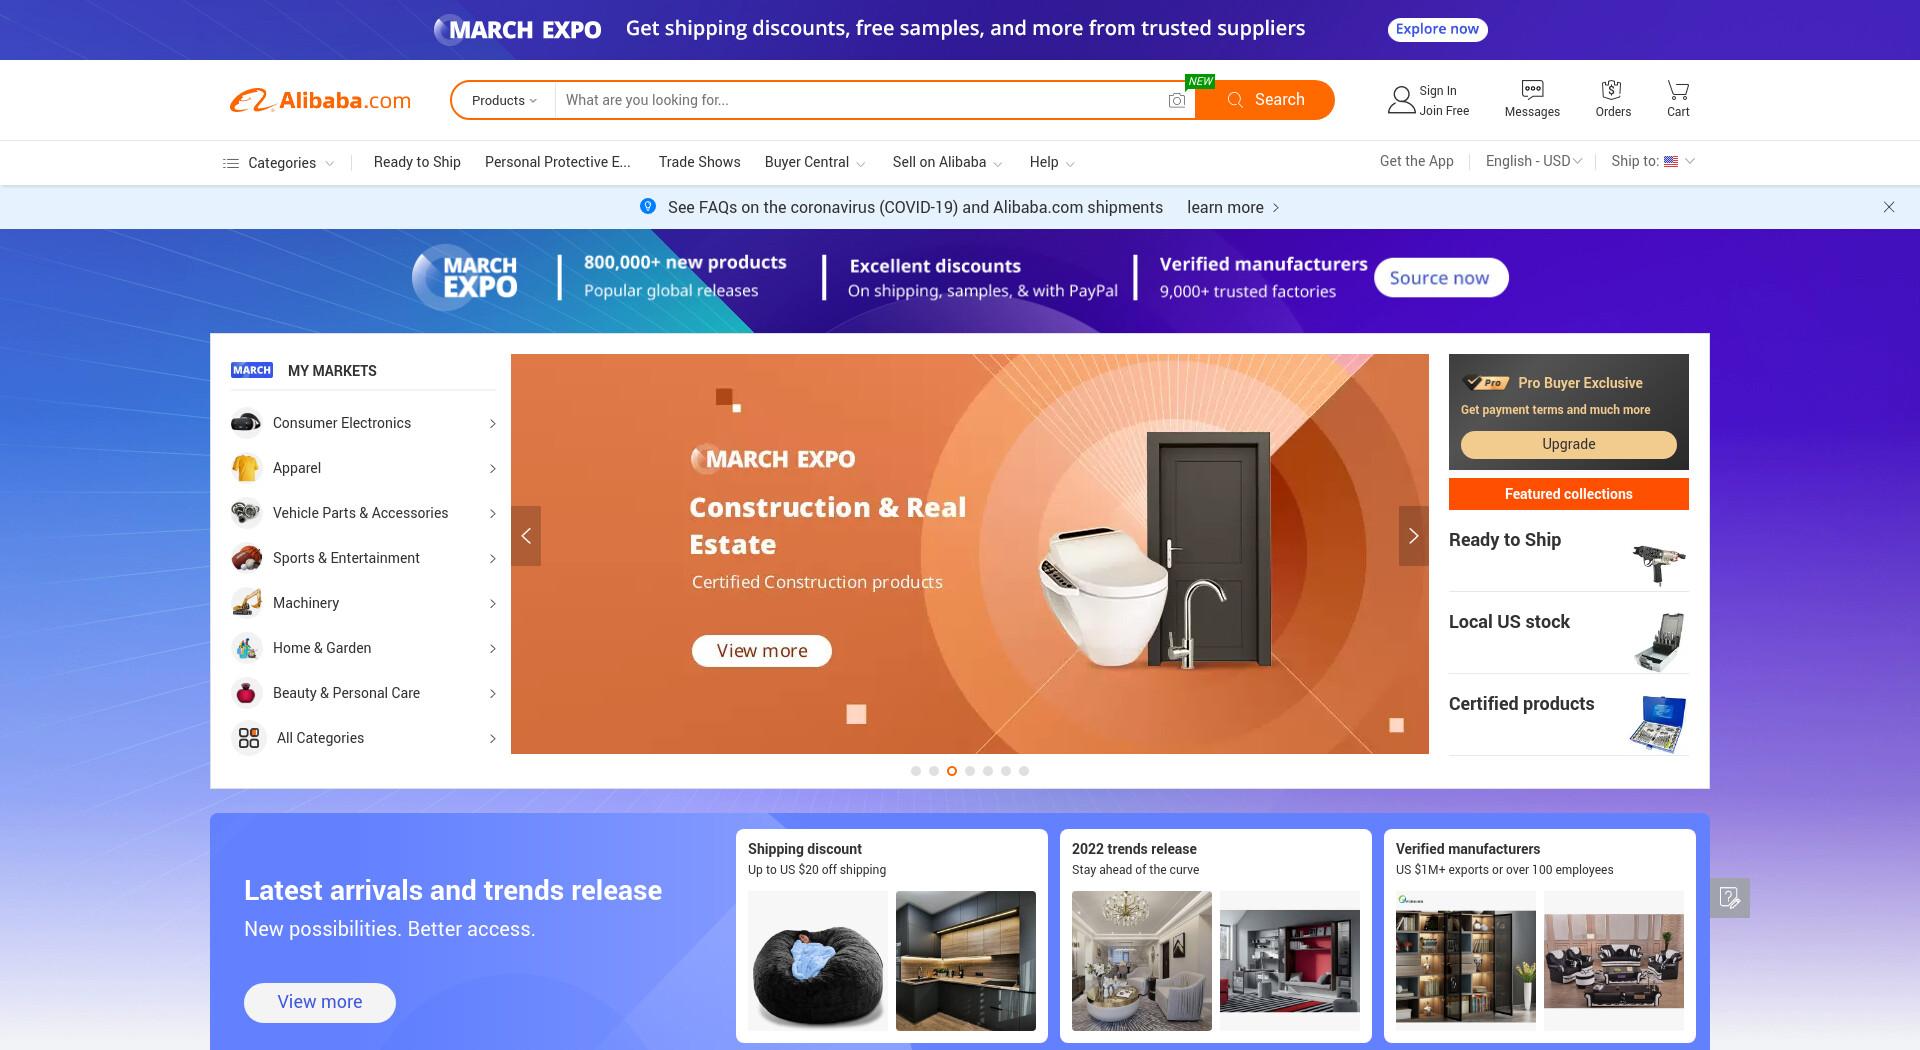The height and width of the screenshot is (1050, 1920).
Task: Click the Sign In person icon
Action: pyautogui.click(x=1401, y=100)
